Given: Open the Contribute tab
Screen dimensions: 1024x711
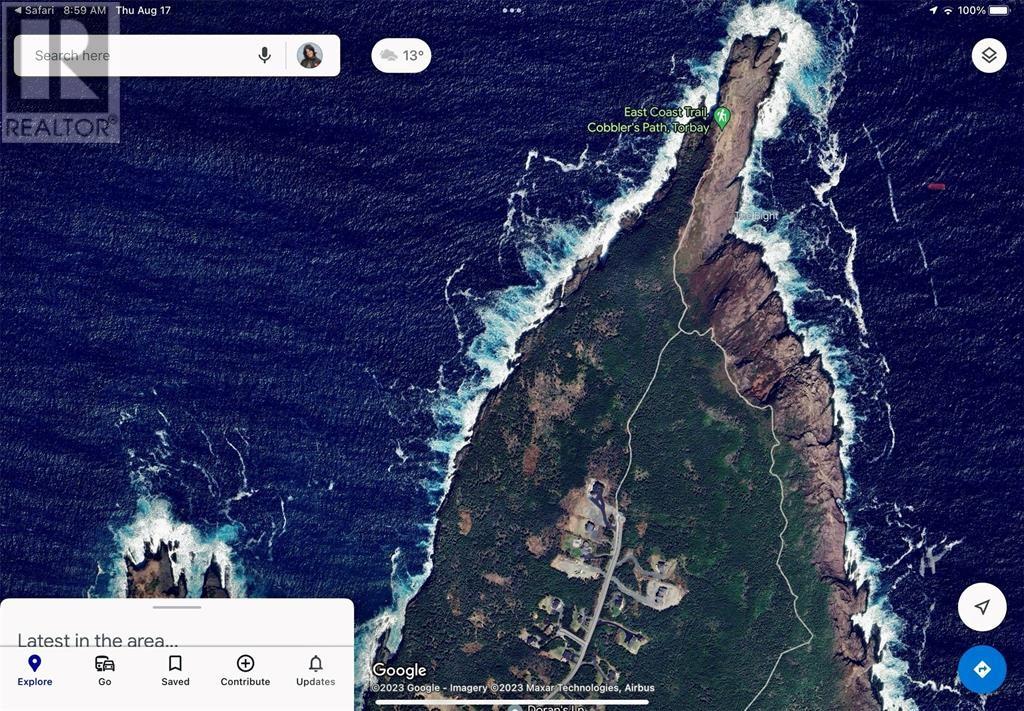Looking at the screenshot, I should point(245,670).
